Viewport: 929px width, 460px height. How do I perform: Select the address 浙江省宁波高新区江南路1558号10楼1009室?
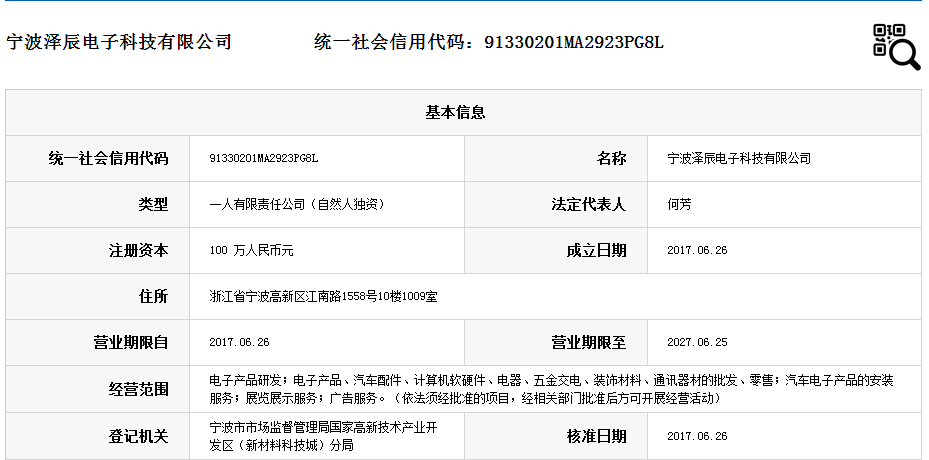pos(323,296)
